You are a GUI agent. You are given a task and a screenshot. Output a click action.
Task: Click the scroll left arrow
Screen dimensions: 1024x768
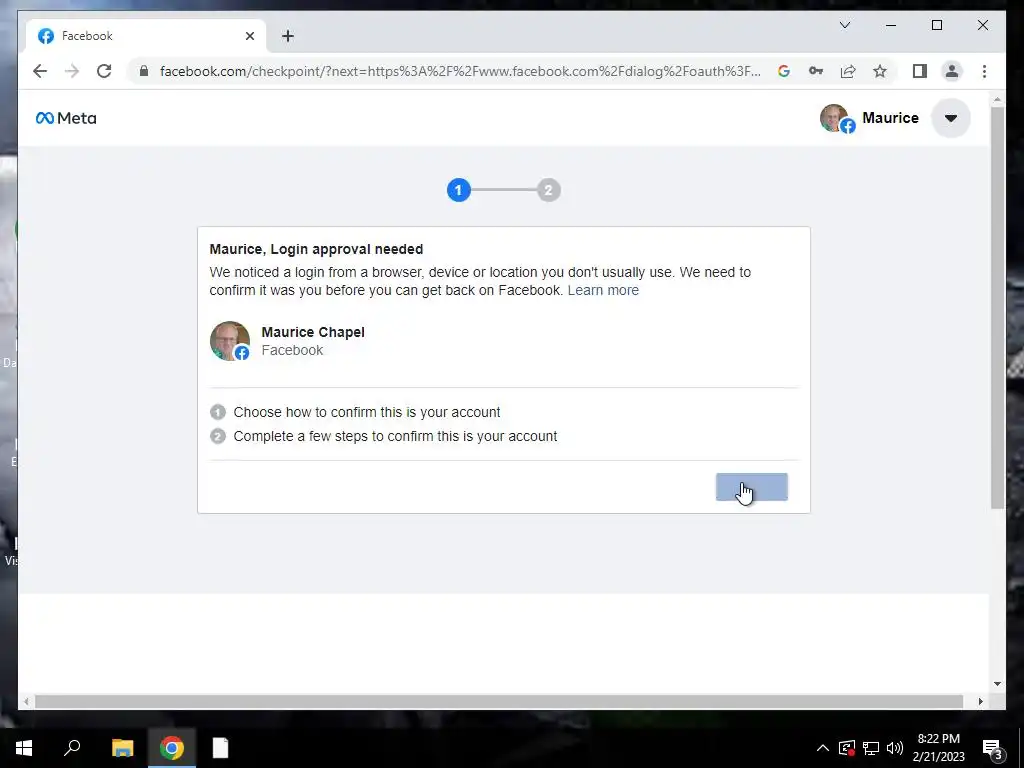(26, 701)
